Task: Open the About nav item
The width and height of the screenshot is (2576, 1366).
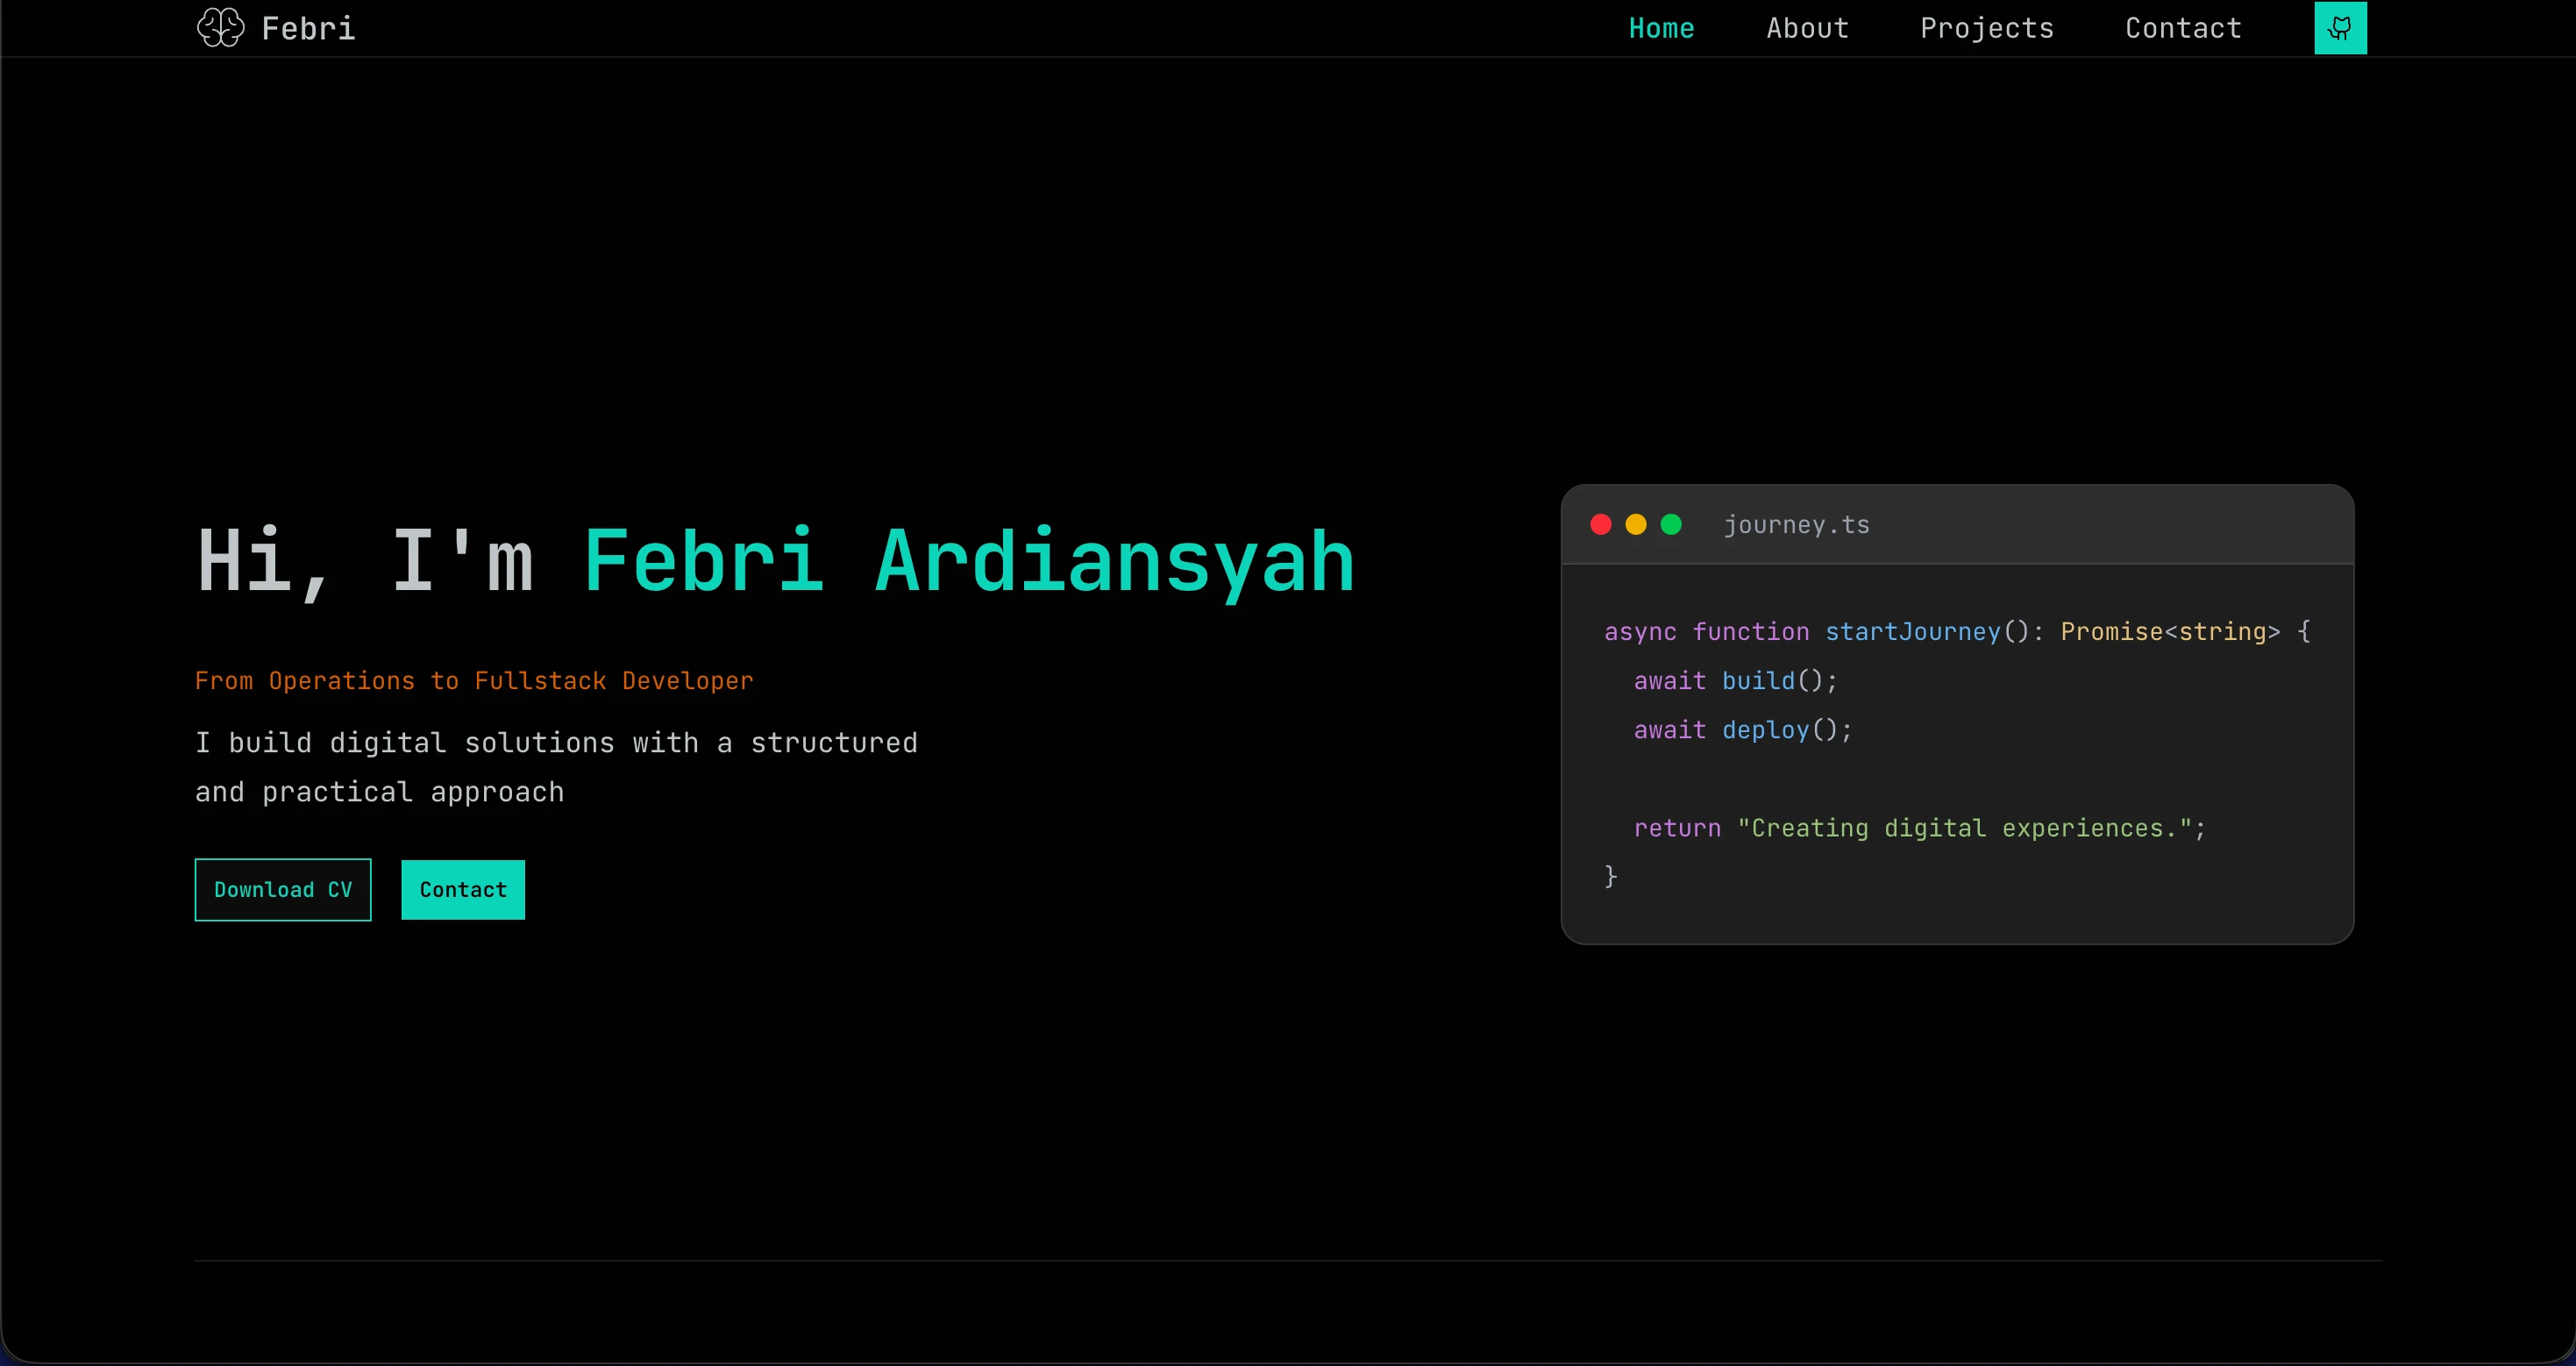Action: point(1807,28)
